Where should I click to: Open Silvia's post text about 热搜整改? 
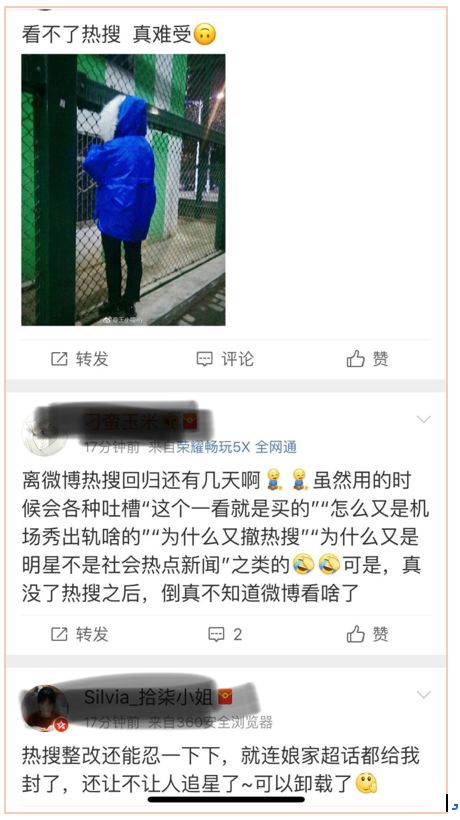[x=220, y=769]
